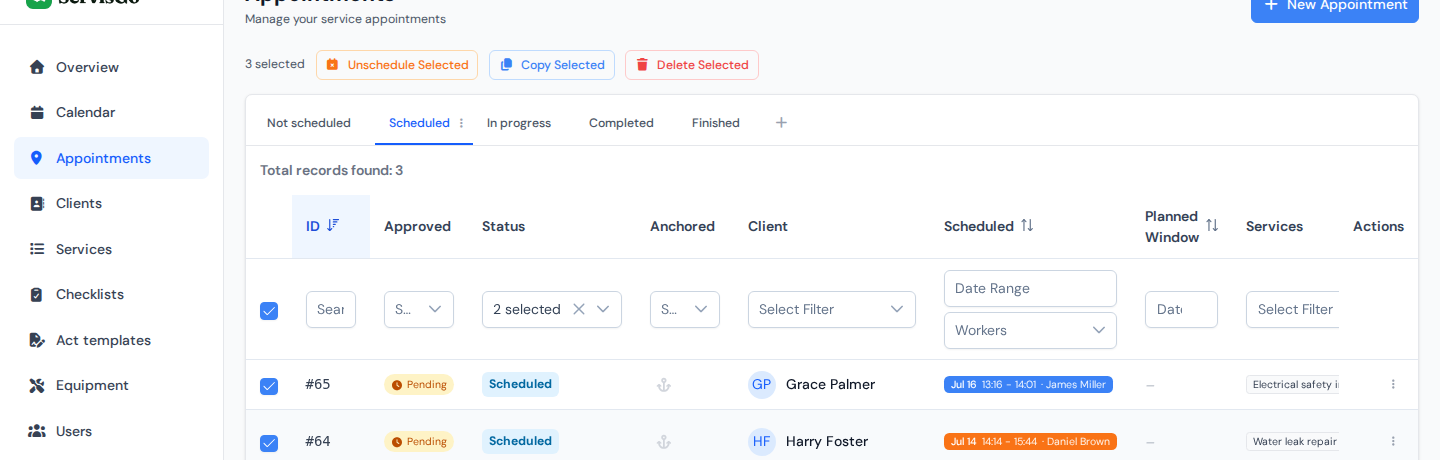Viewport: 1440px width, 460px height.
Task: Open the Anchored filter dropdown
Action: [x=685, y=309]
